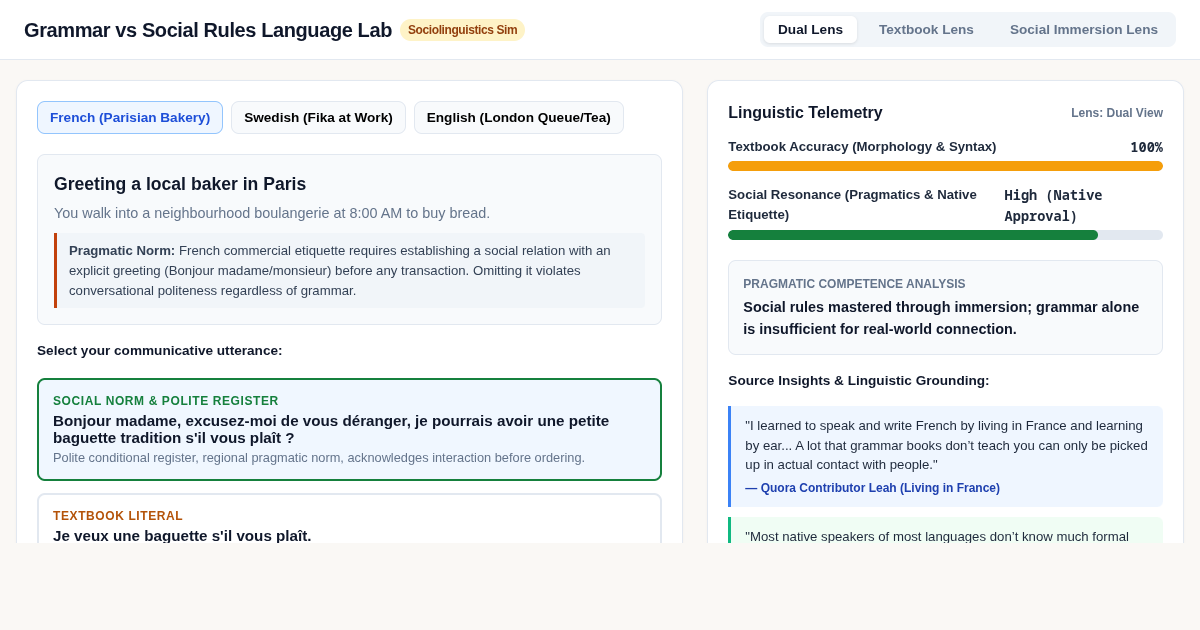This screenshot has height=630, width=1200.
Task: Choose the Social Norm & Polite Register utterance
Action: [349, 429]
